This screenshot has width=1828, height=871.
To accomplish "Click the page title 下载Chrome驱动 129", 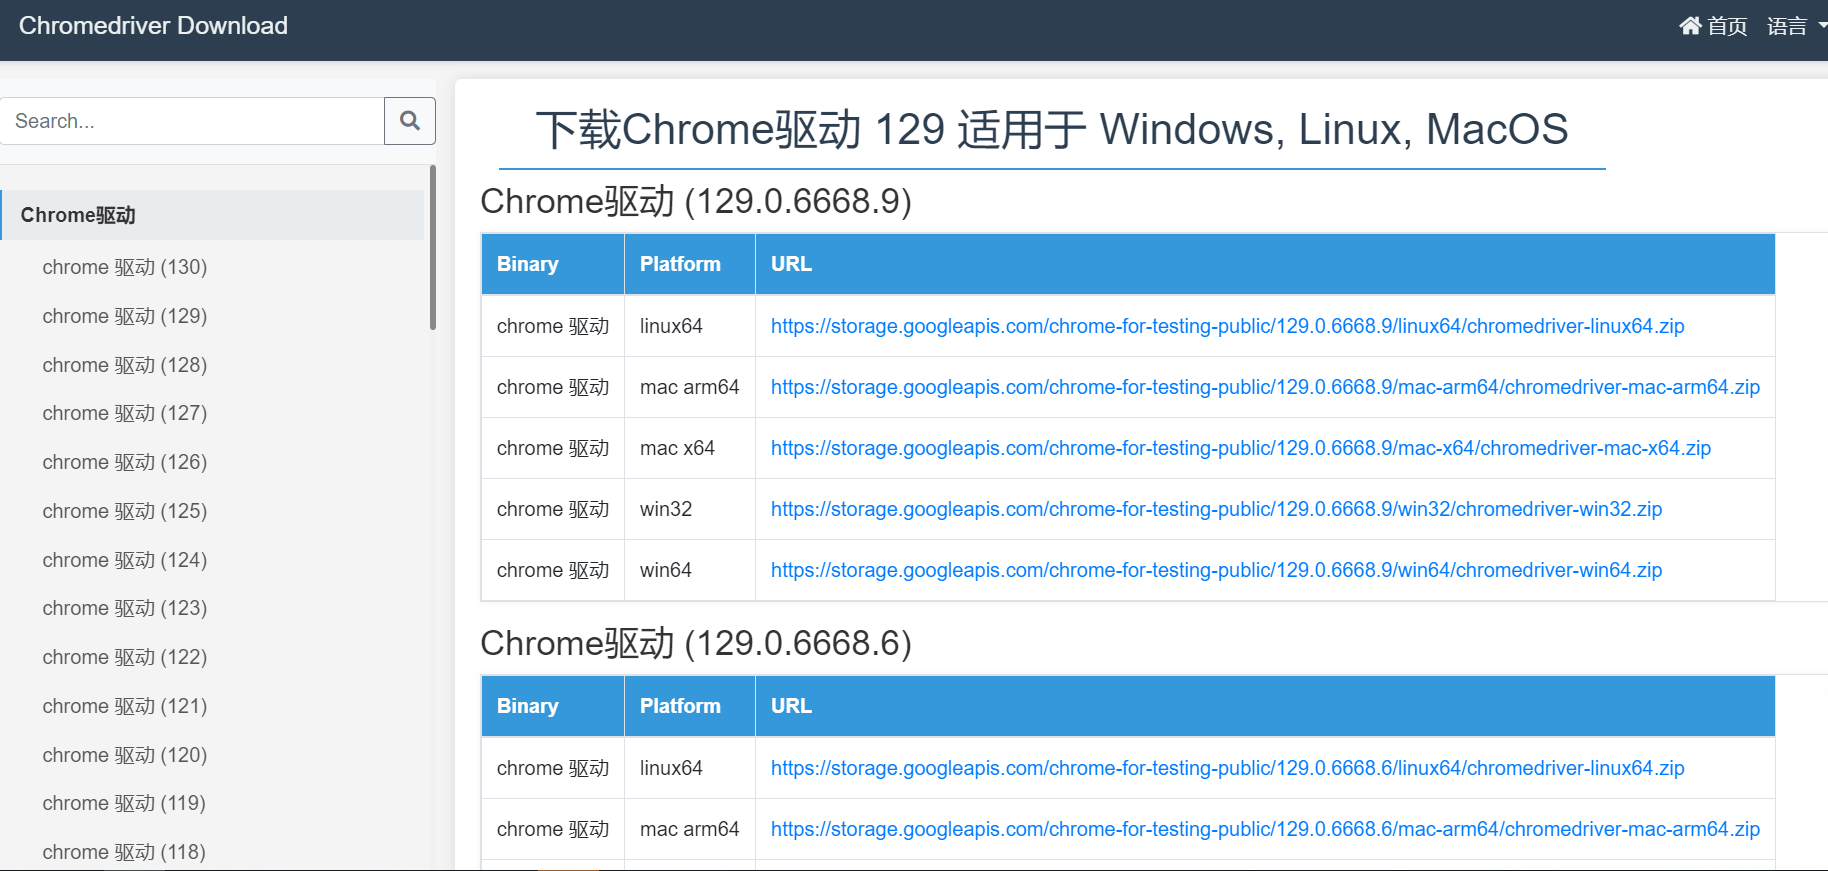I will 1052,129.
